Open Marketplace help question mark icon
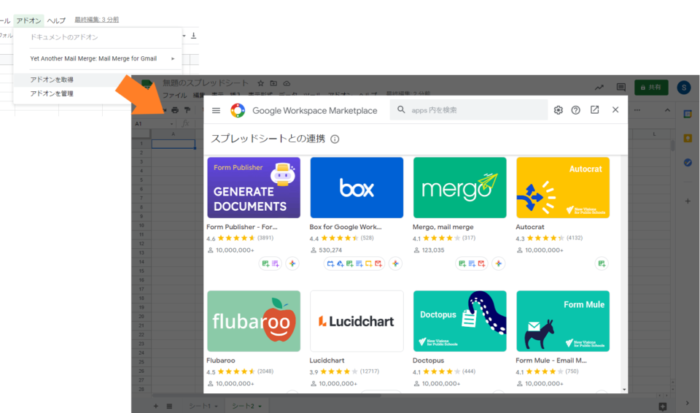The height and width of the screenshot is (413, 700). (x=576, y=110)
